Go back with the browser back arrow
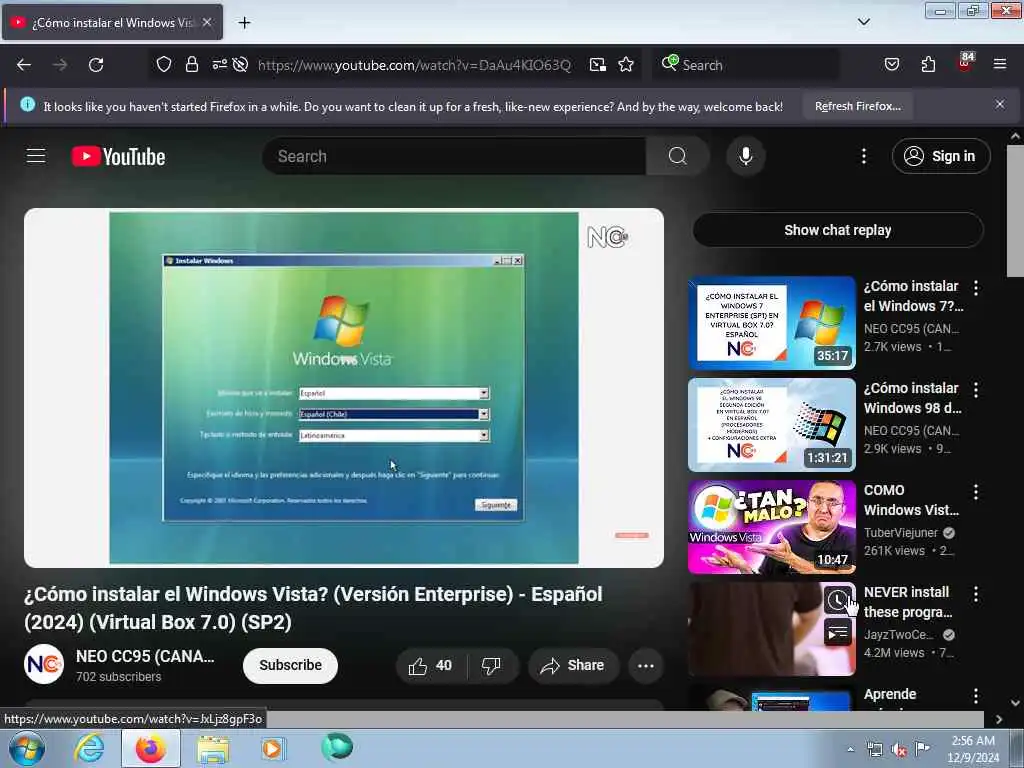This screenshot has width=1024, height=768. pos(24,65)
